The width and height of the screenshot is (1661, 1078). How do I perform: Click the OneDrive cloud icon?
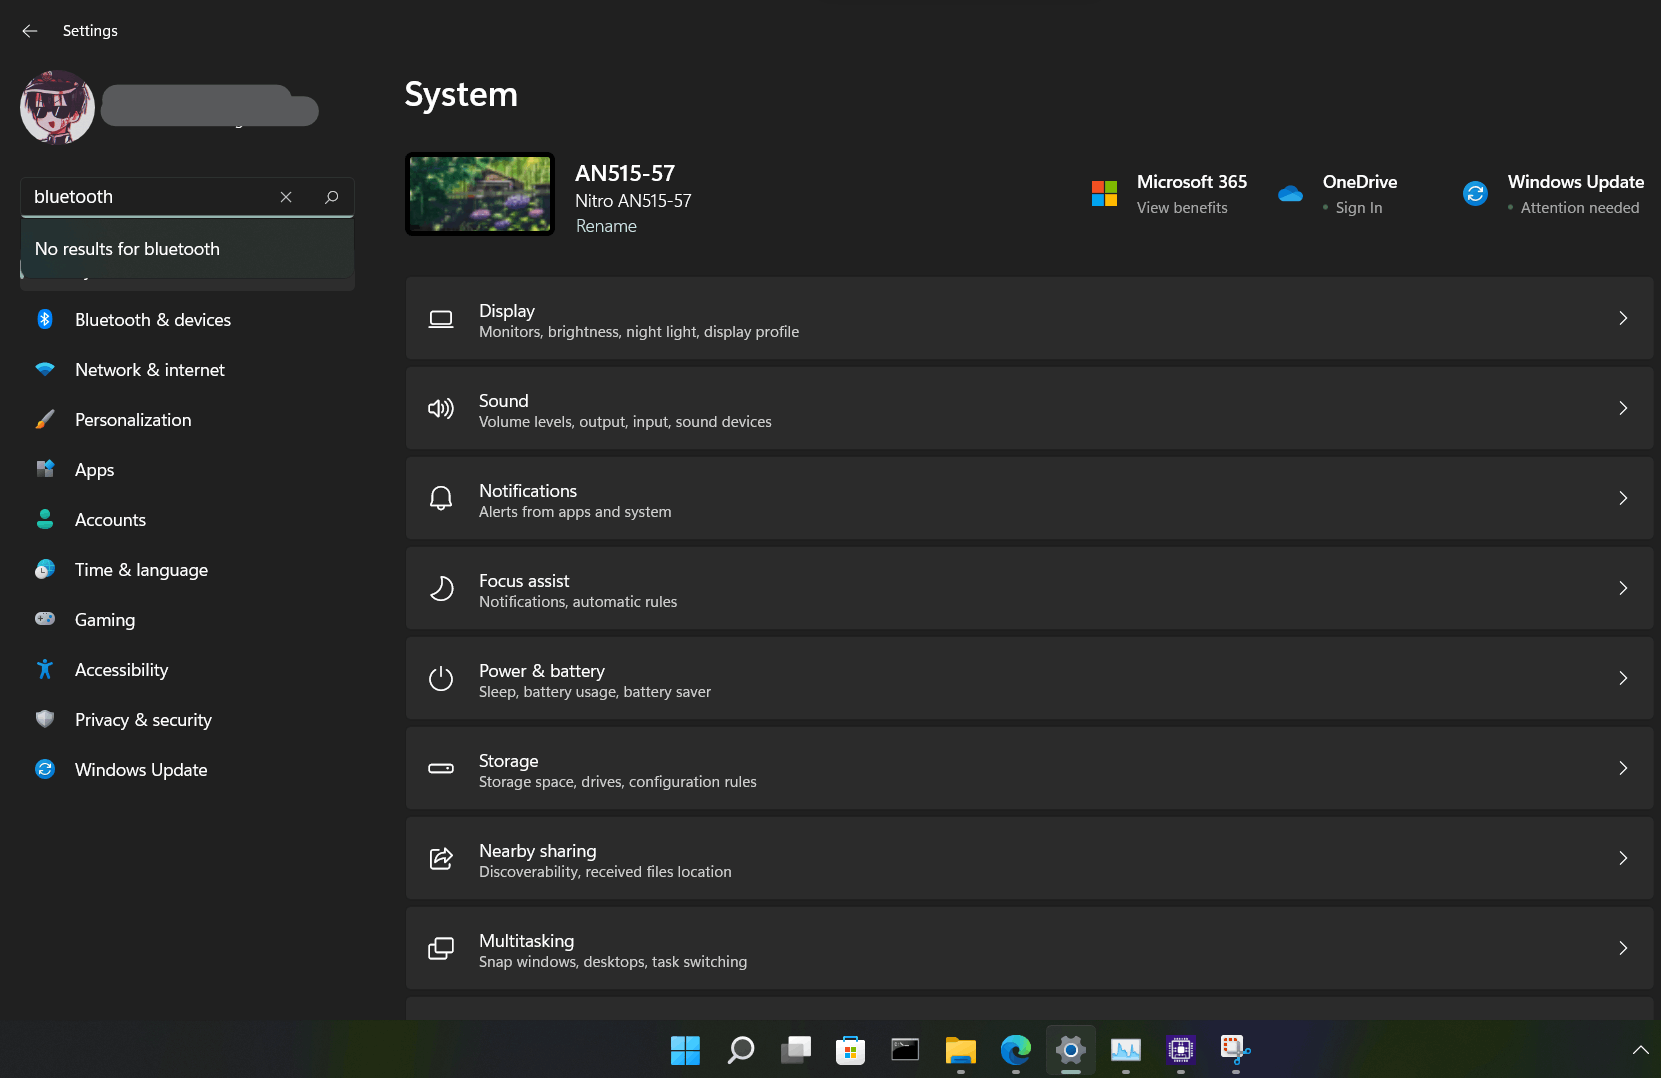(1290, 194)
